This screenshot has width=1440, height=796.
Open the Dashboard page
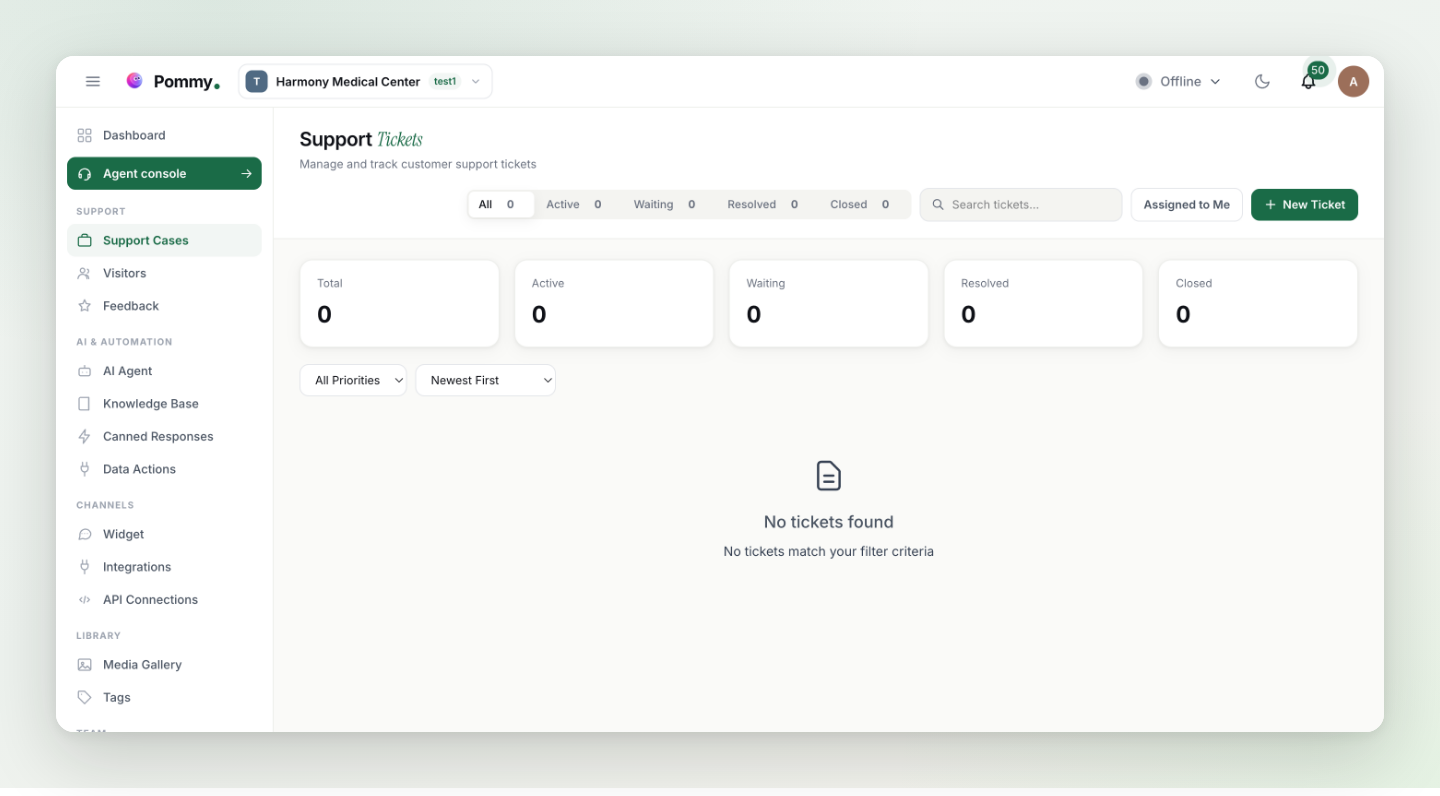tap(164, 135)
